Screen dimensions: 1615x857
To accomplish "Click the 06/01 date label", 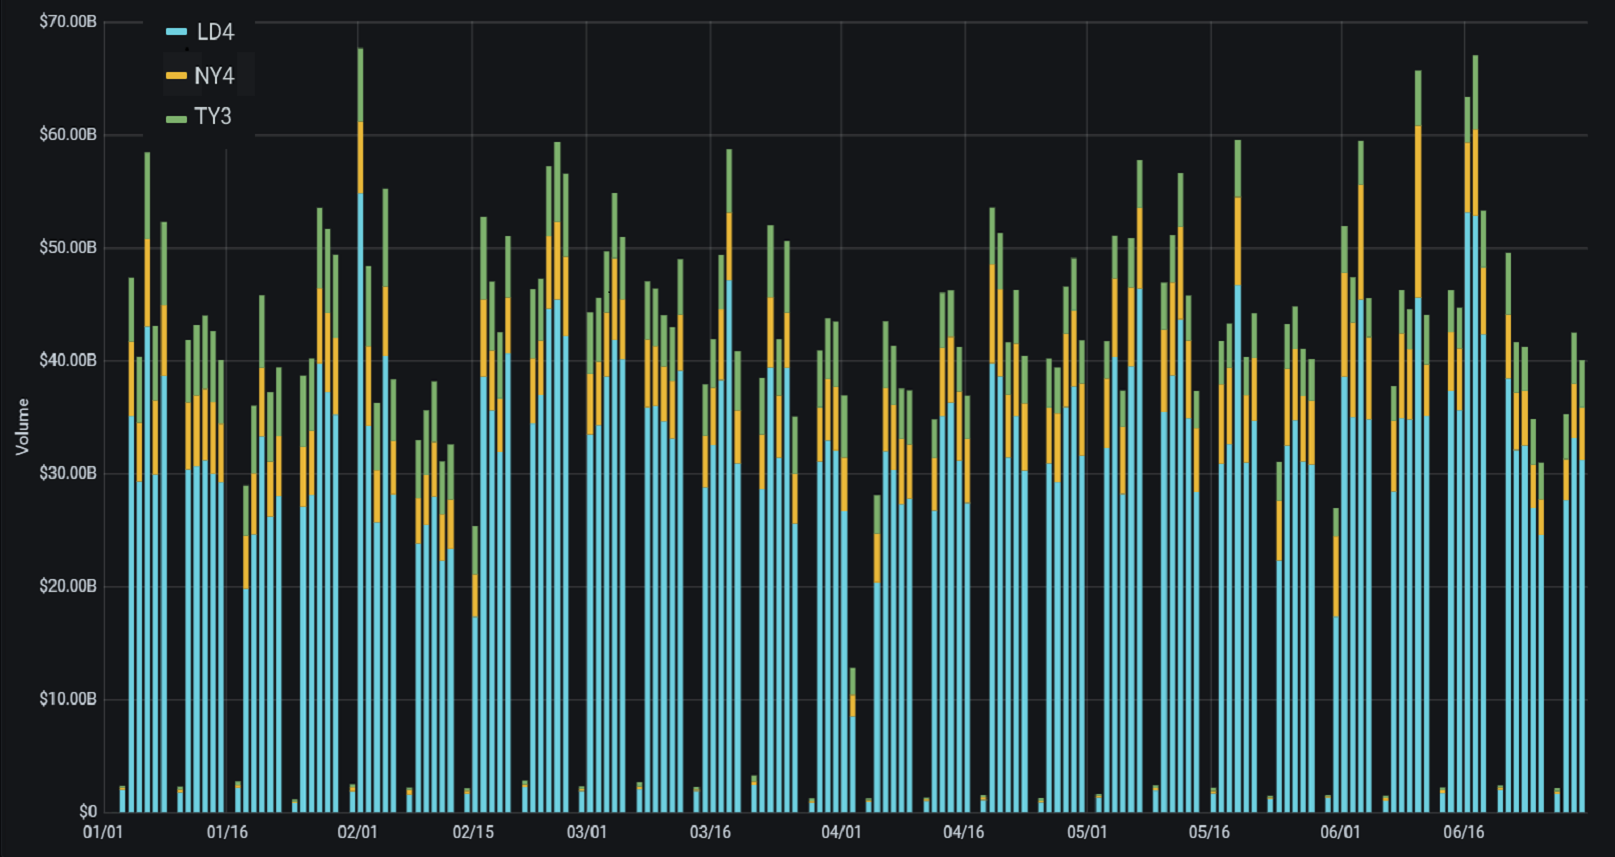I will (1340, 832).
